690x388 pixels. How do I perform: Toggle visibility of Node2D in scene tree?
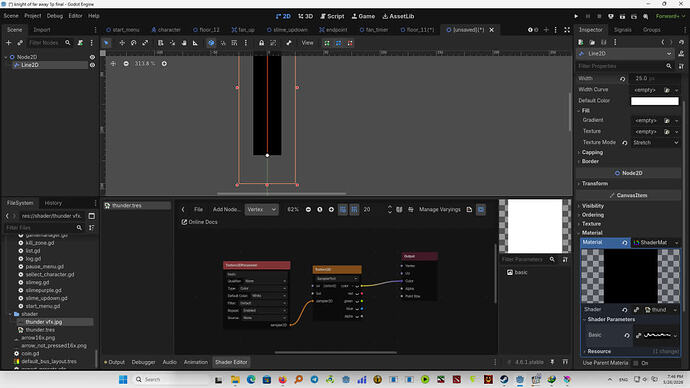tap(92, 57)
